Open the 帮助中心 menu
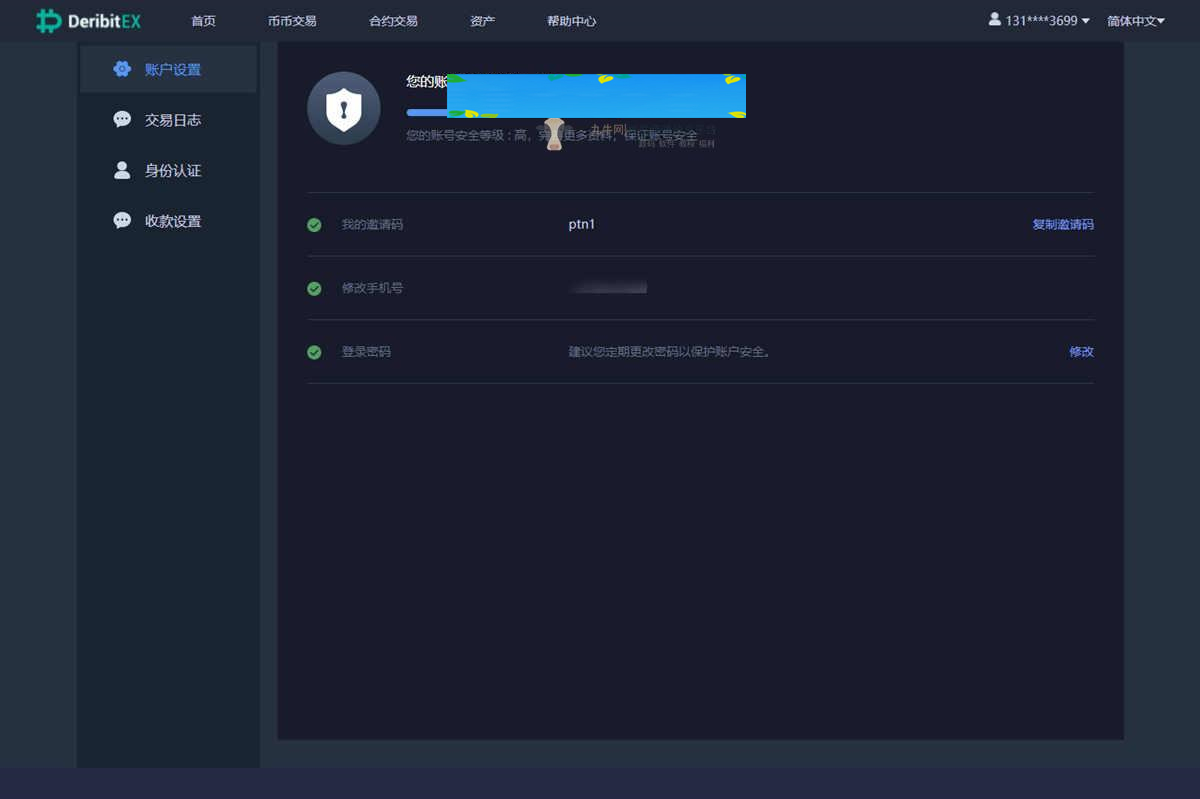 point(571,20)
